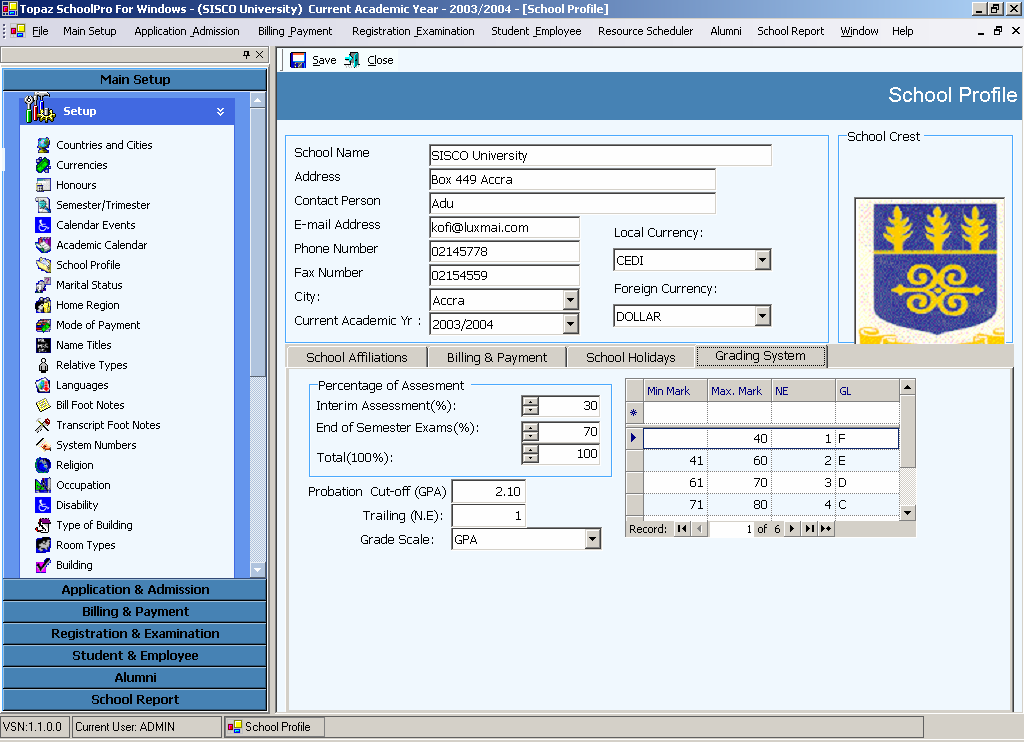Go to next record in grading navigator
Screen dimensions: 1025x743
pyautogui.click(x=791, y=529)
